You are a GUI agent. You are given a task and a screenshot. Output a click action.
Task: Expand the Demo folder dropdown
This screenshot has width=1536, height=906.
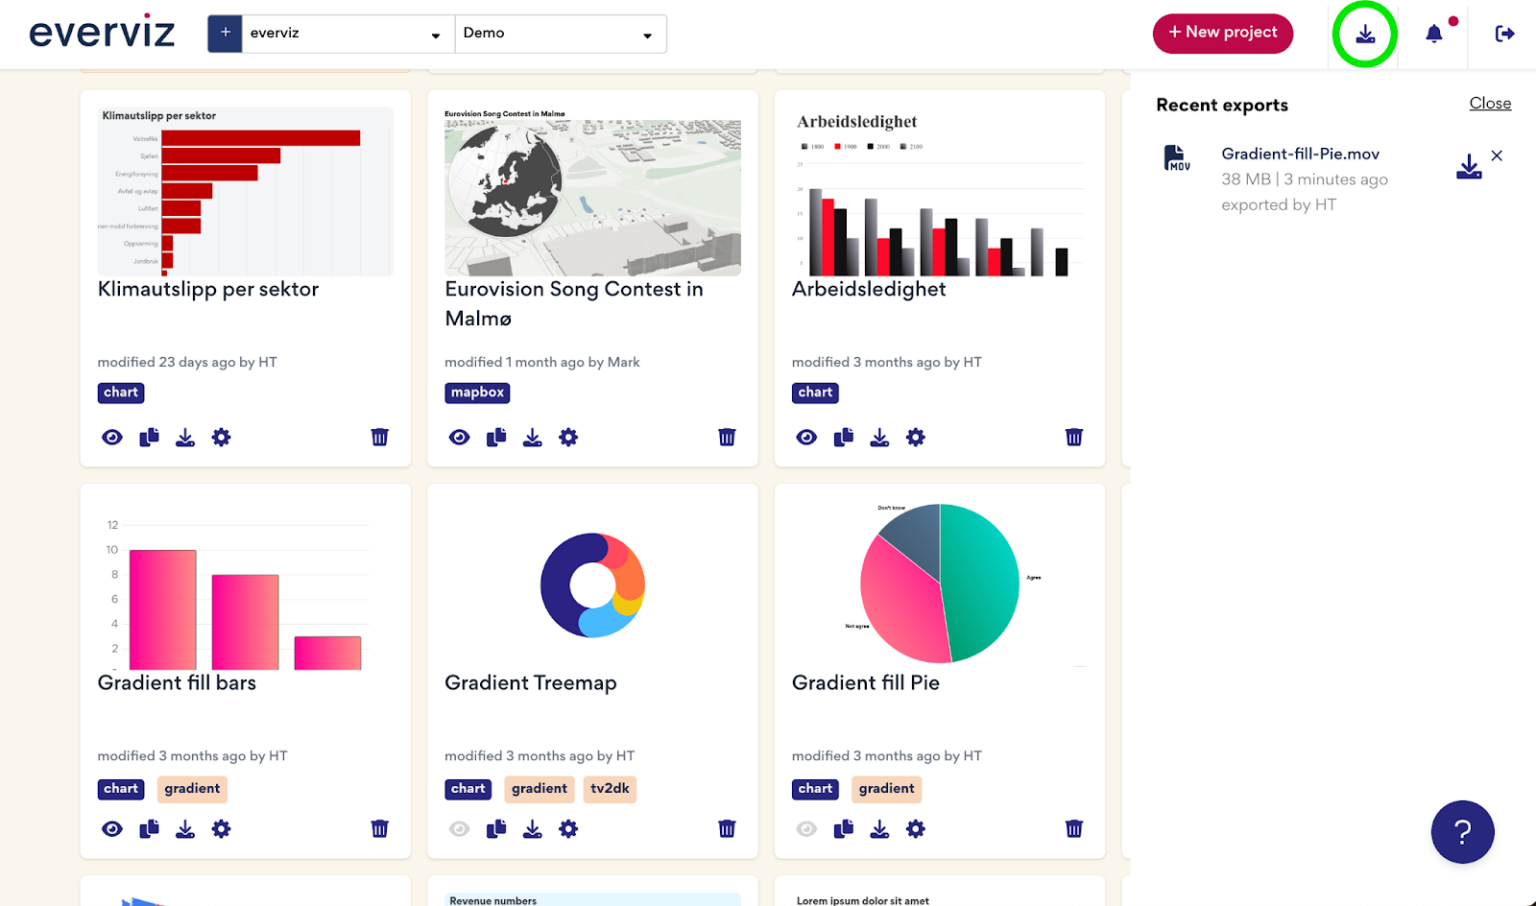pos(560,33)
